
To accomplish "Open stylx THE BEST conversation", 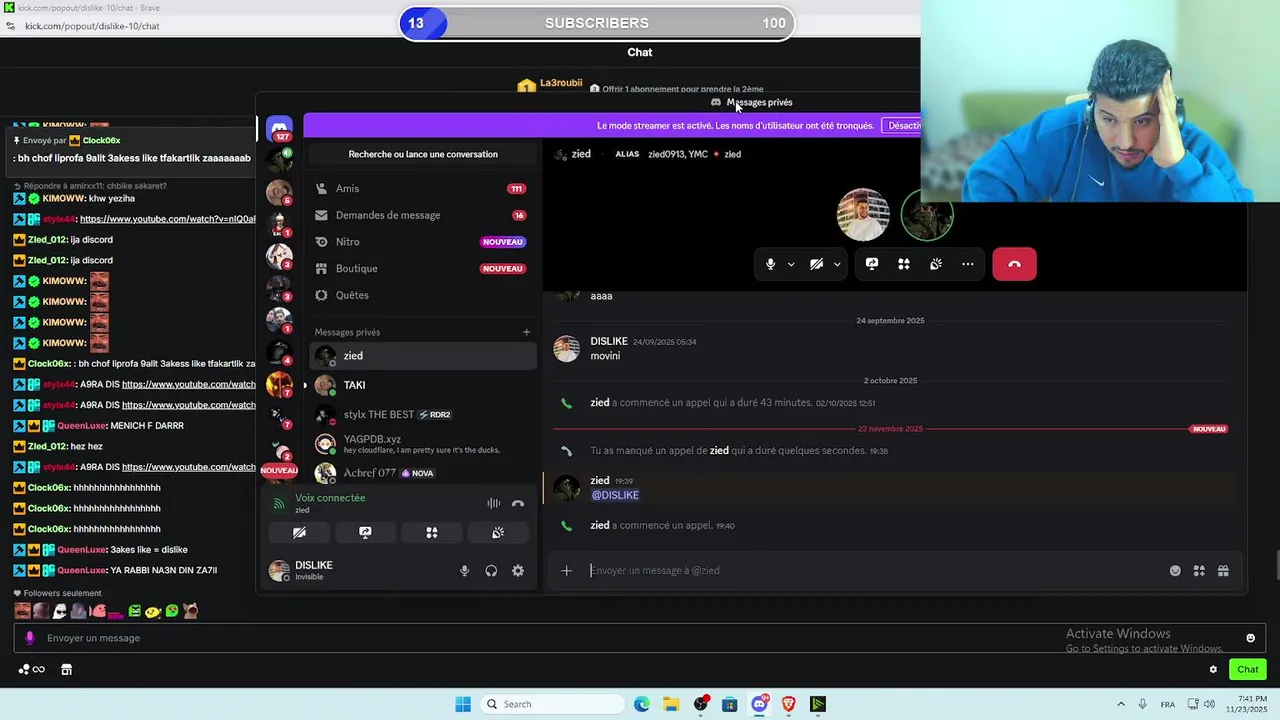I will [x=422, y=414].
